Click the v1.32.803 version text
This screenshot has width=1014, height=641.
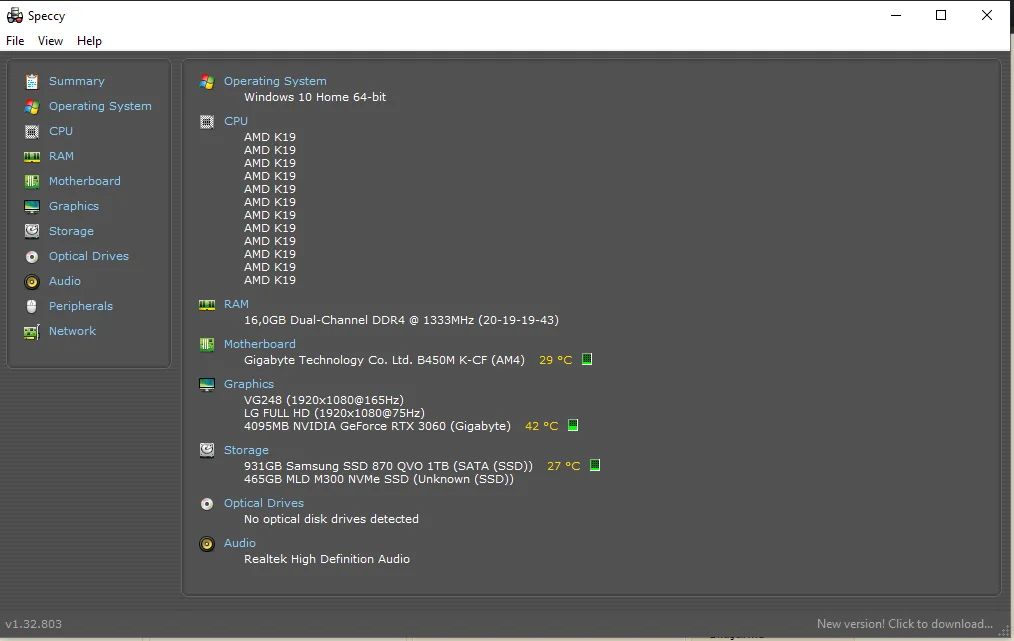point(34,624)
